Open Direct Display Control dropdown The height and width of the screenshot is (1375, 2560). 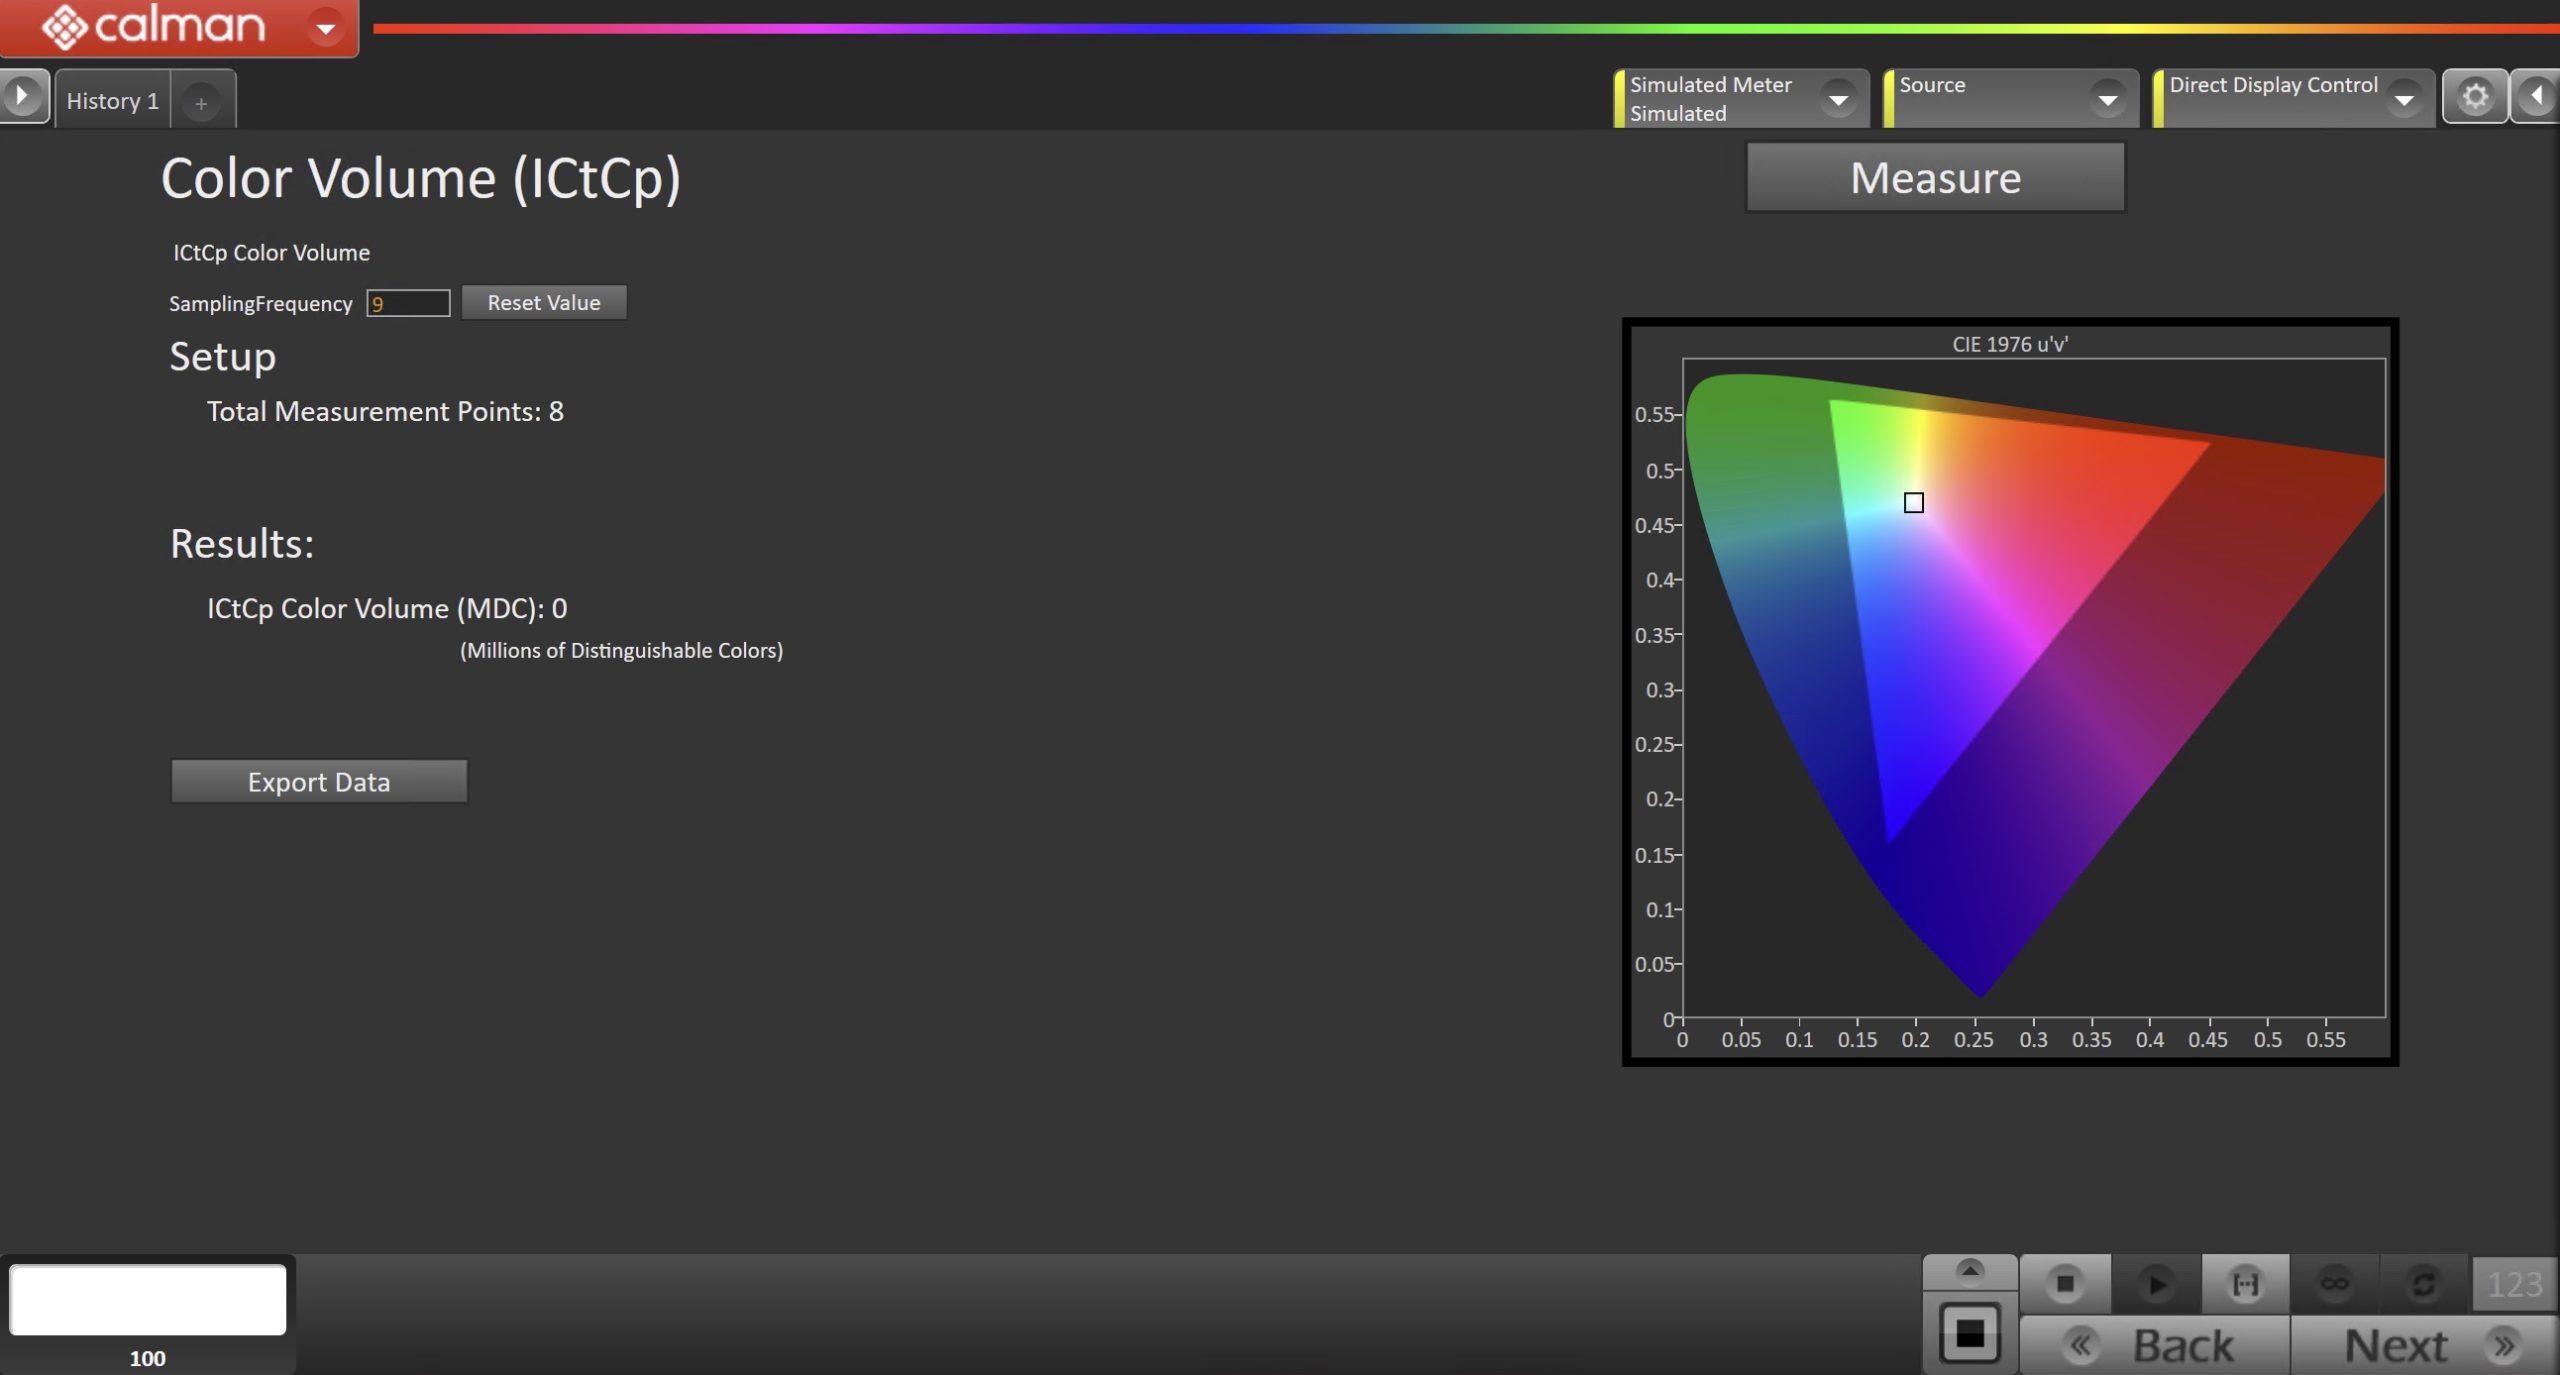pos(2403,99)
